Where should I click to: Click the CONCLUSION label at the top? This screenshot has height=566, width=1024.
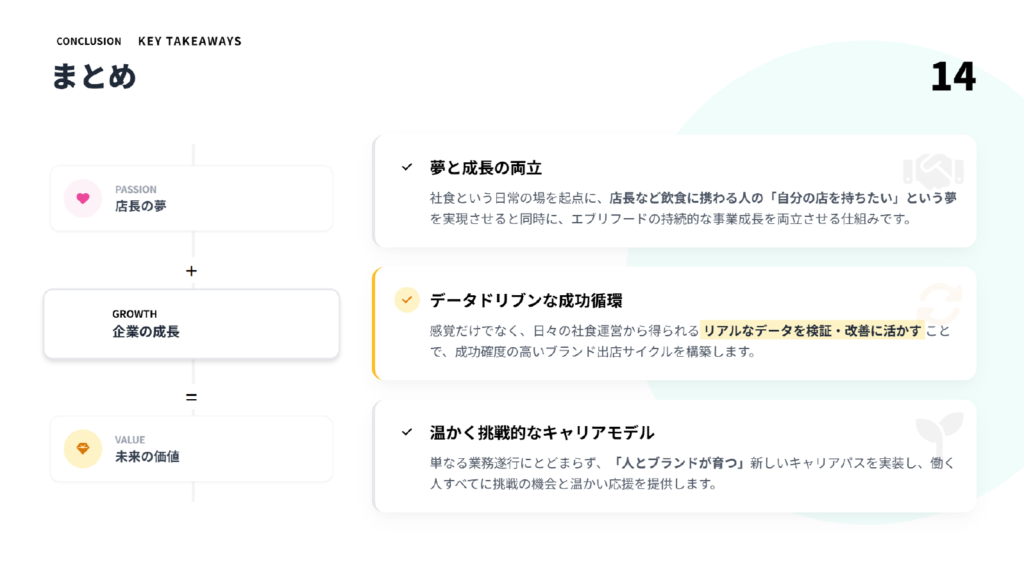(x=88, y=42)
